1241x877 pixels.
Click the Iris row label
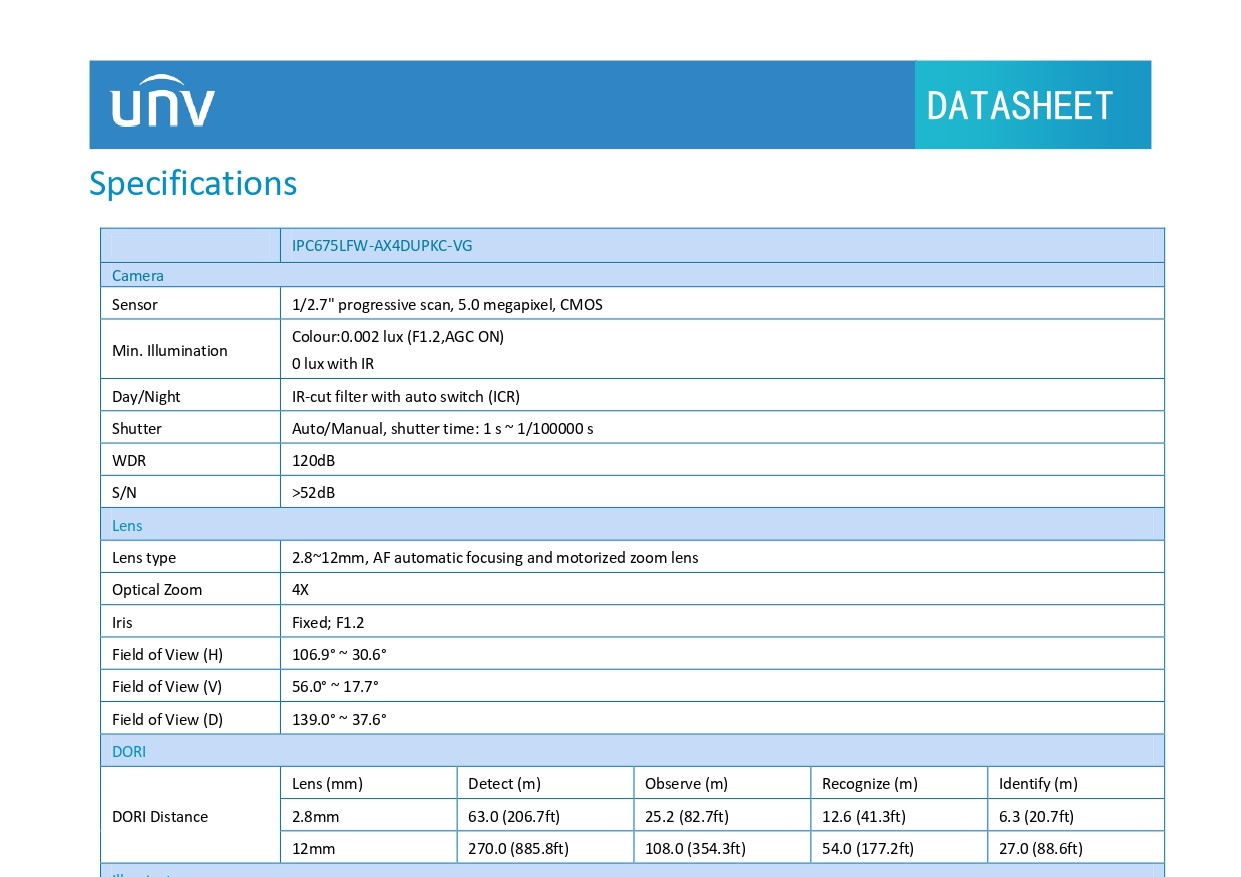pos(122,622)
